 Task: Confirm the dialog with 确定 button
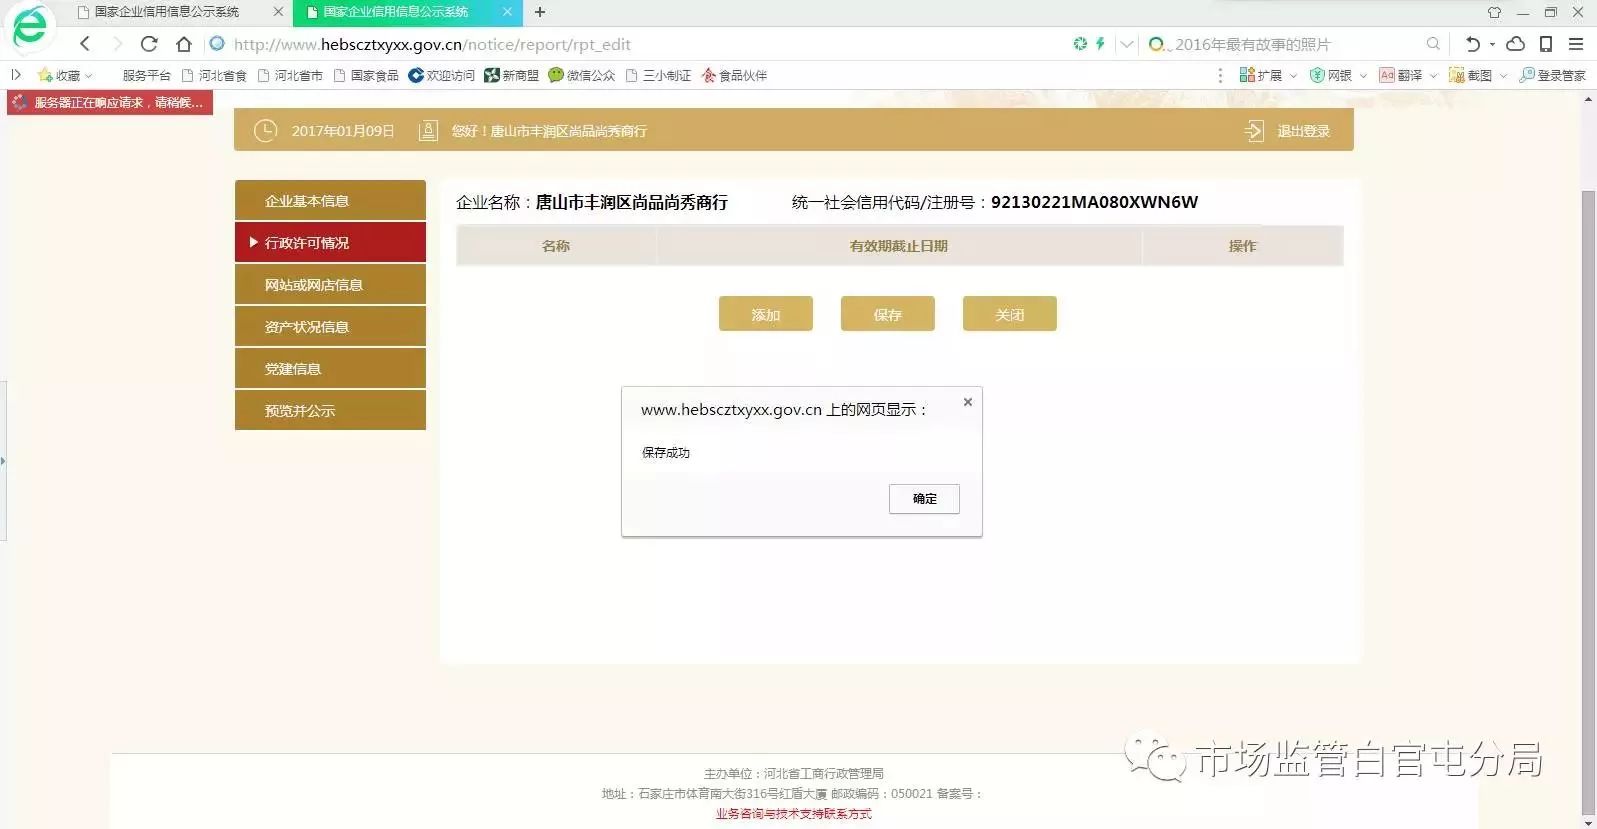924,499
